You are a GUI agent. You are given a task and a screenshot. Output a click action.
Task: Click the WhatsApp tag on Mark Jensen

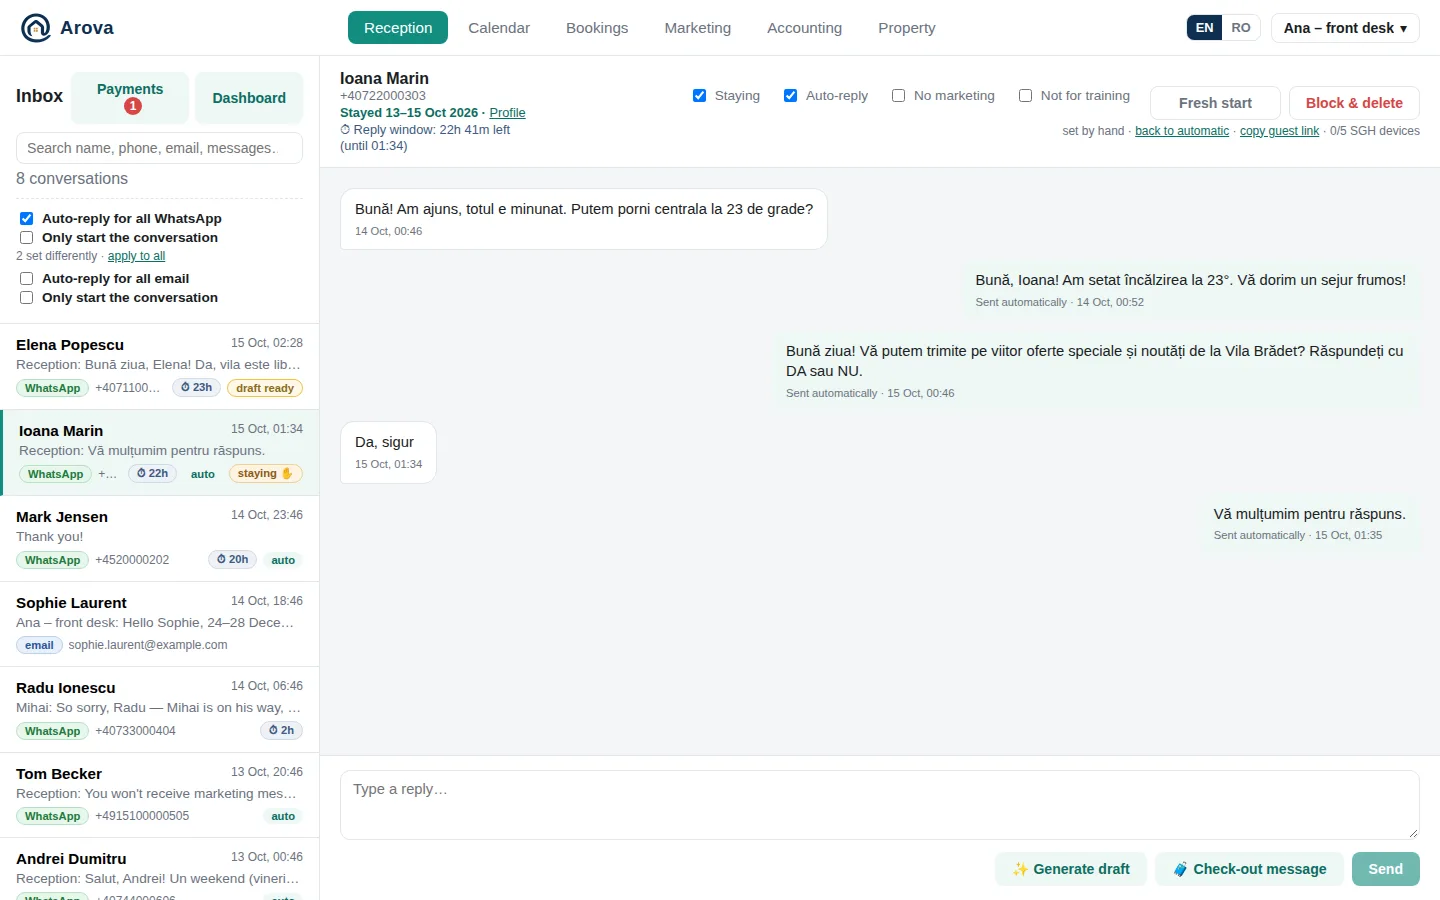52,560
